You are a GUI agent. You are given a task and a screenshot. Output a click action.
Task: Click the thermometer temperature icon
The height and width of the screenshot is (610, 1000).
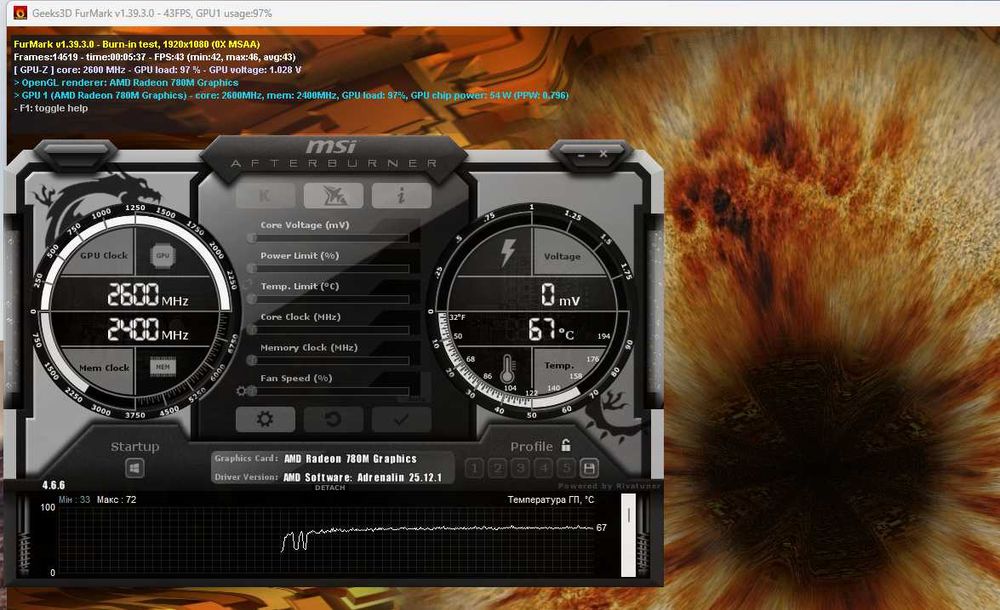click(508, 369)
